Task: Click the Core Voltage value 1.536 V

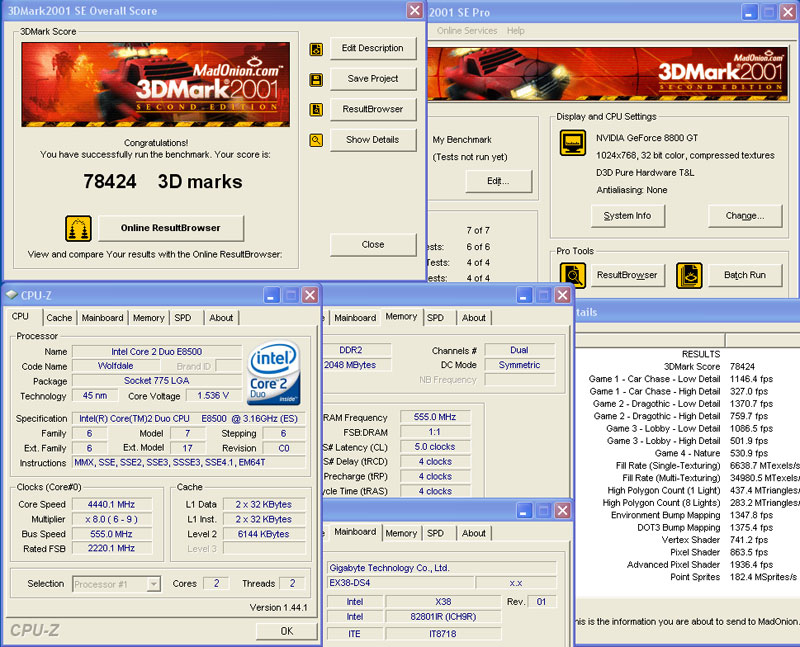Action: click(213, 395)
